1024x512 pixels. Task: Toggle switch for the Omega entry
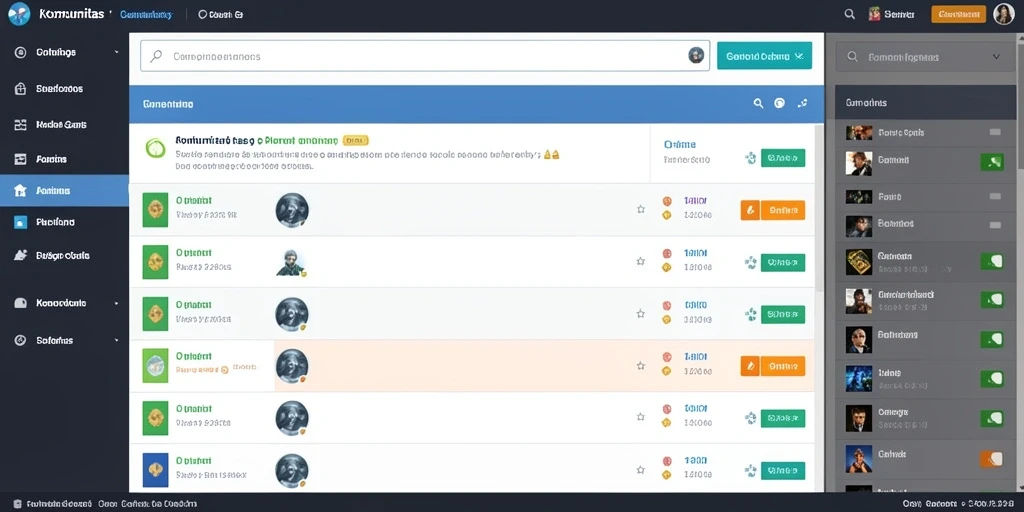[x=992, y=418]
